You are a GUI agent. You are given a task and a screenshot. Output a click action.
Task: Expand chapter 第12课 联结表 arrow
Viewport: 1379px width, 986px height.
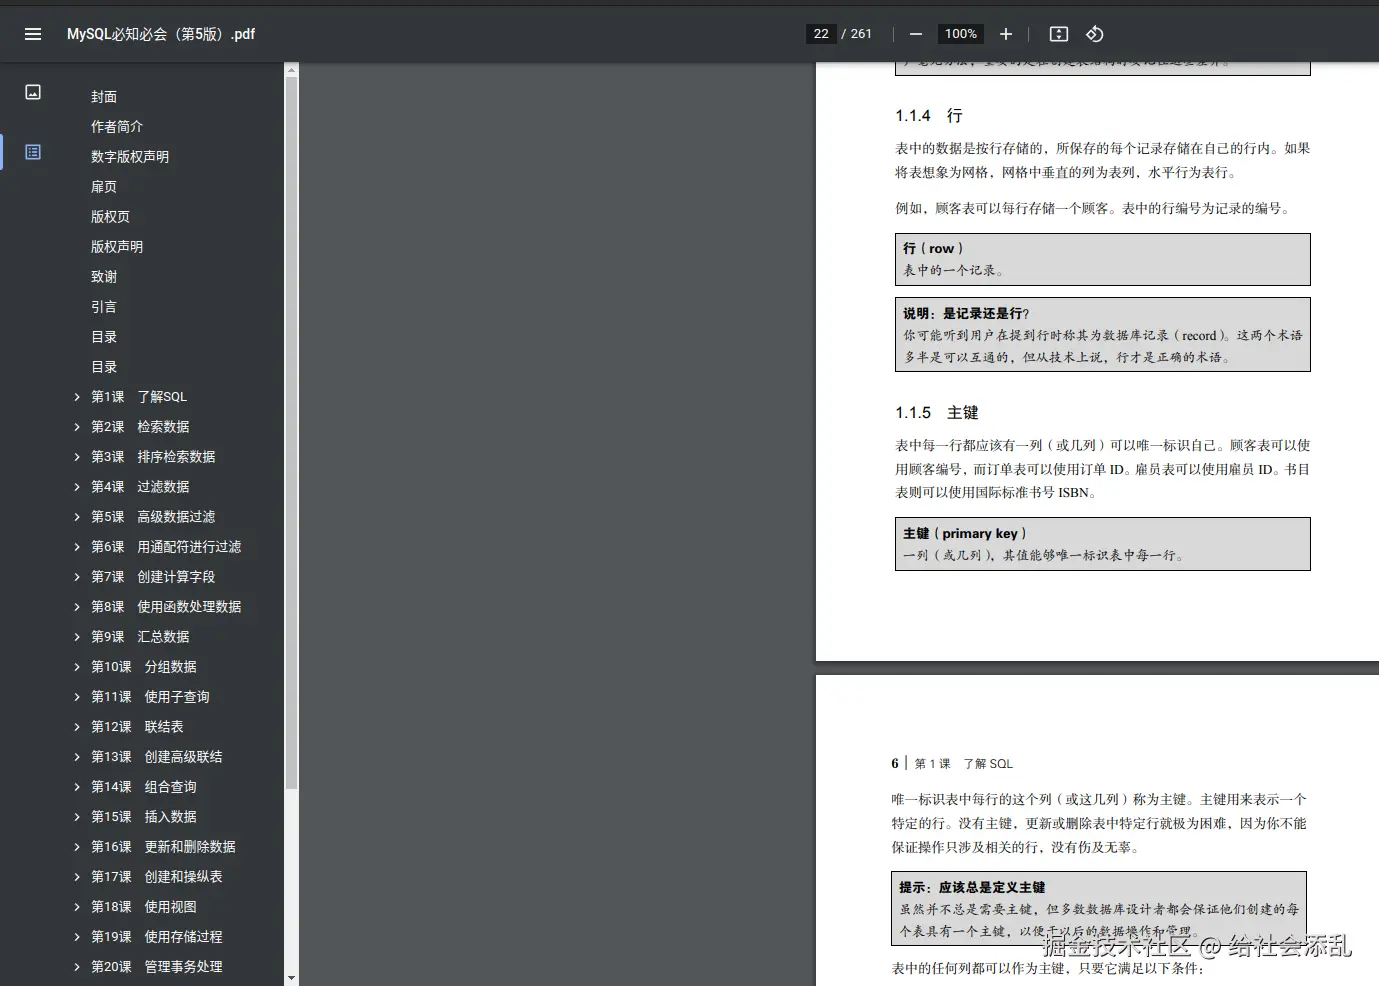click(x=77, y=727)
